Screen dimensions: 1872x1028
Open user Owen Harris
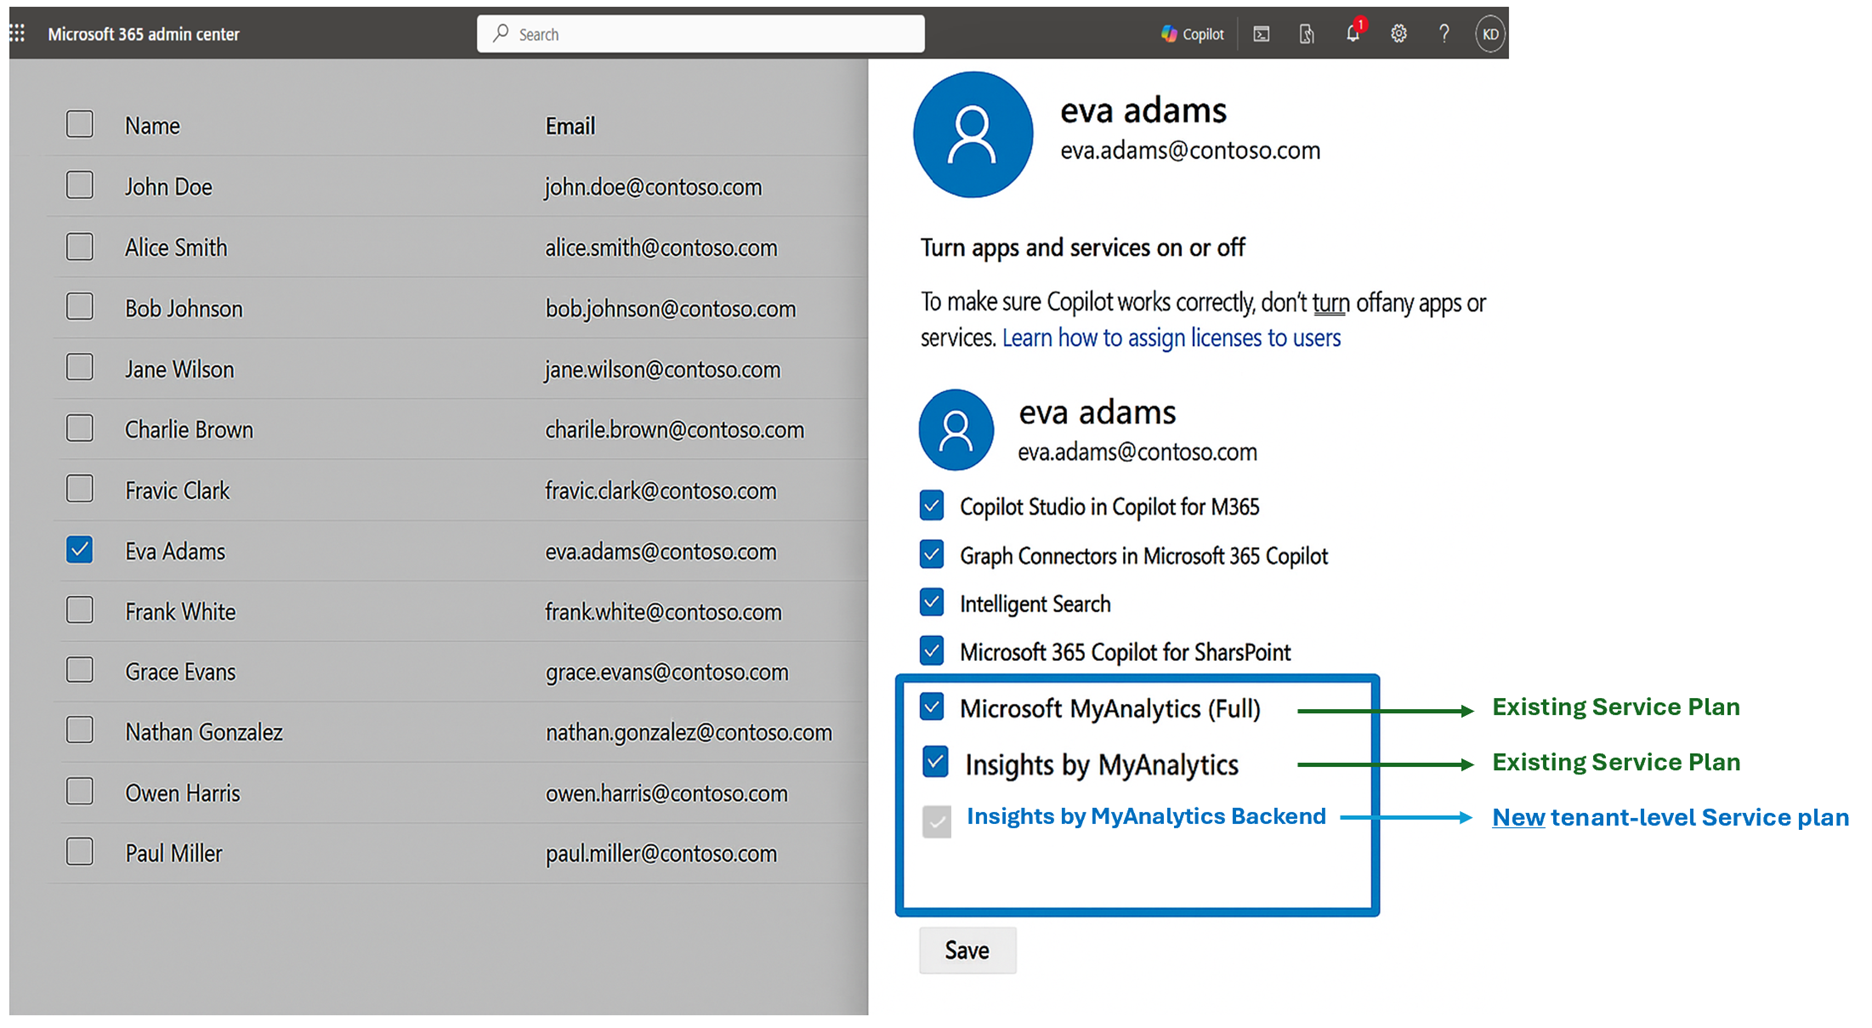tap(182, 794)
